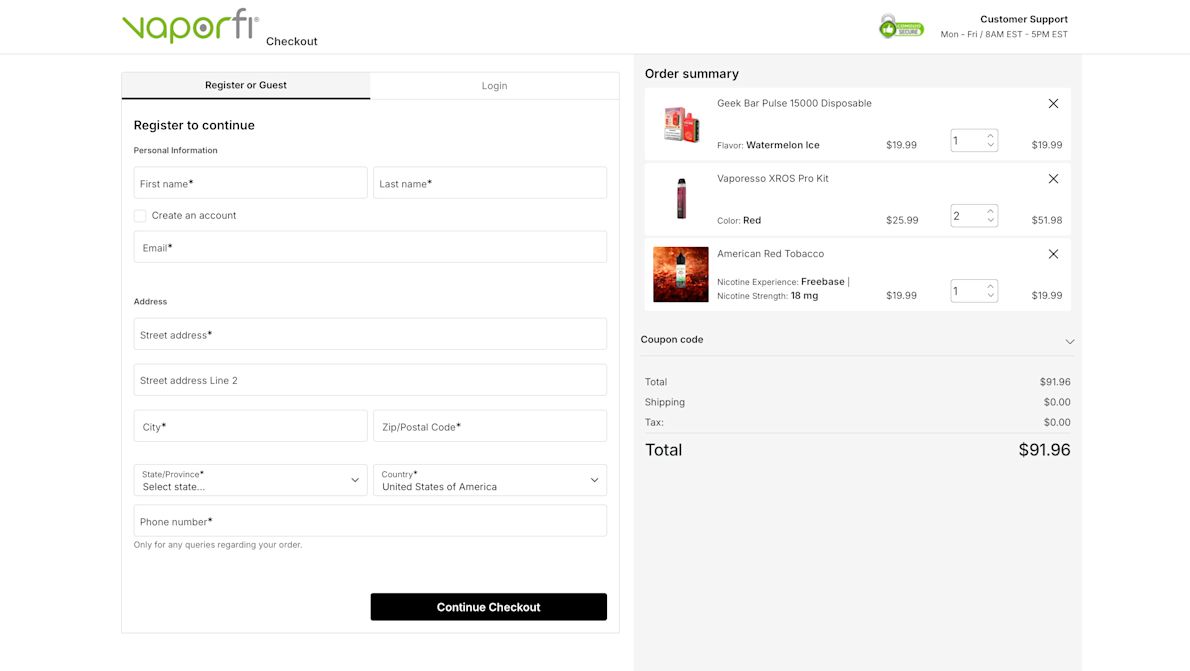The width and height of the screenshot is (1190, 671).
Task: Click the Continue Checkout button
Action: coord(489,606)
